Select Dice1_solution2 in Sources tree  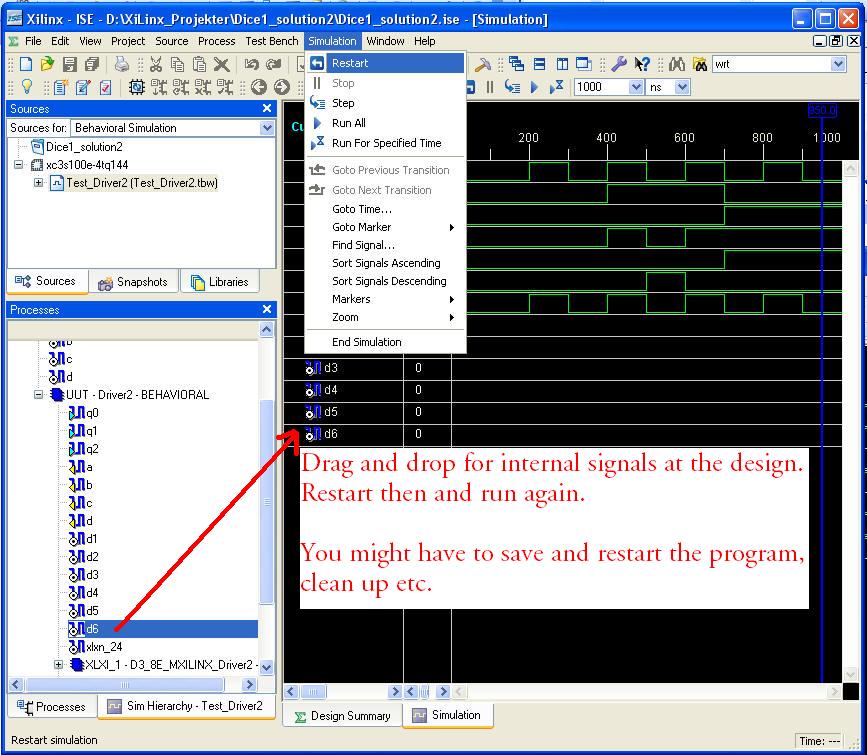(77, 147)
